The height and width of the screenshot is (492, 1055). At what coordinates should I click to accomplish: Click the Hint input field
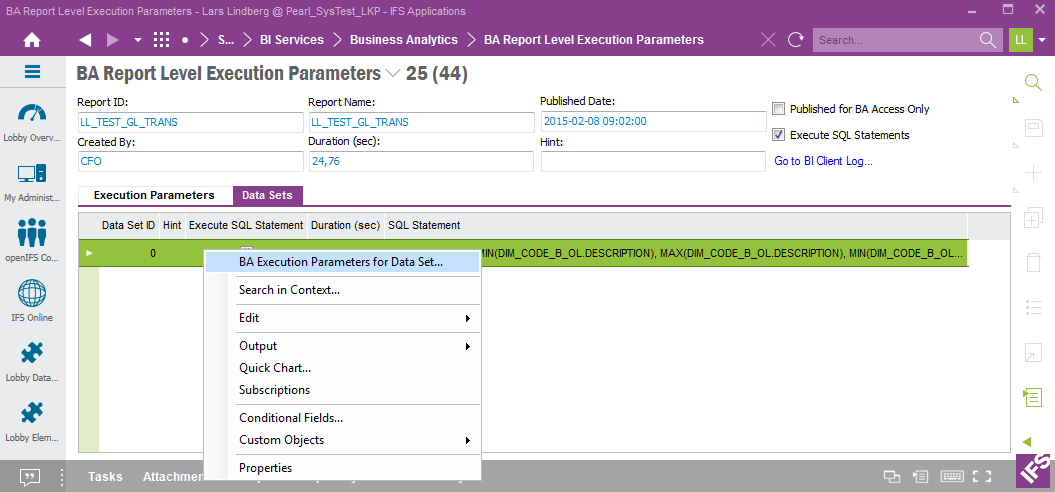pyautogui.click(x=653, y=162)
